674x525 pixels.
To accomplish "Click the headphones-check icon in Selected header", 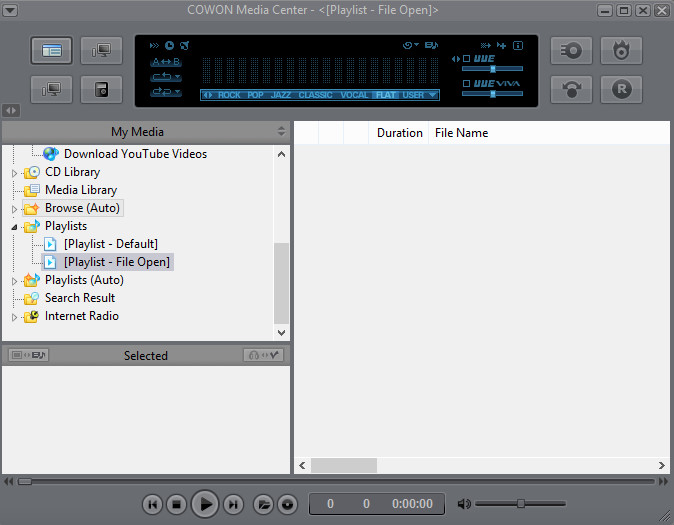I will pos(263,355).
